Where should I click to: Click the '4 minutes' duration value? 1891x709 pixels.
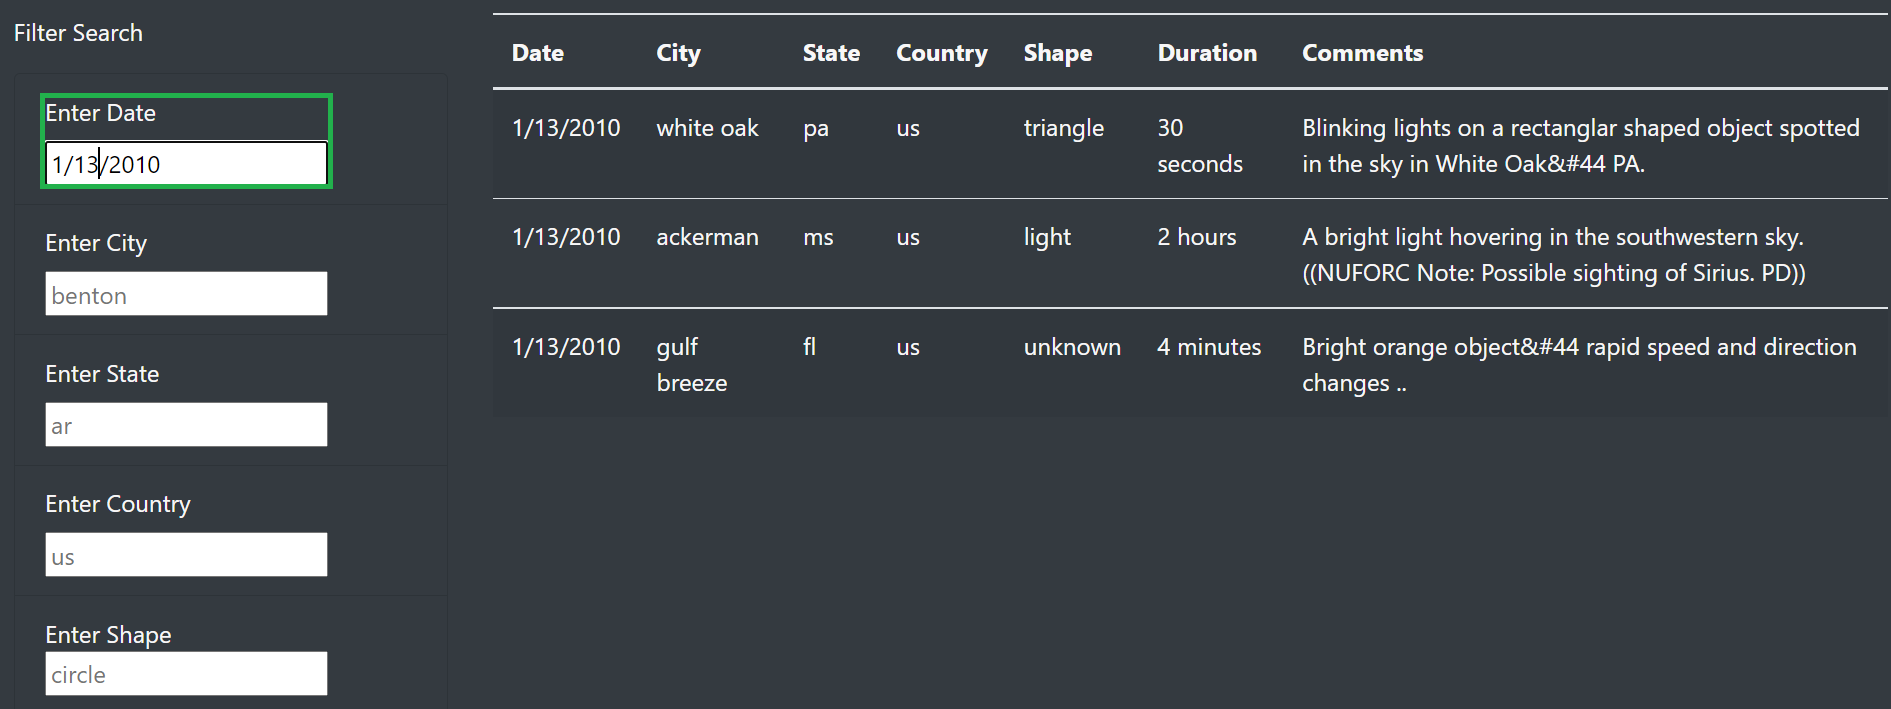click(1209, 346)
